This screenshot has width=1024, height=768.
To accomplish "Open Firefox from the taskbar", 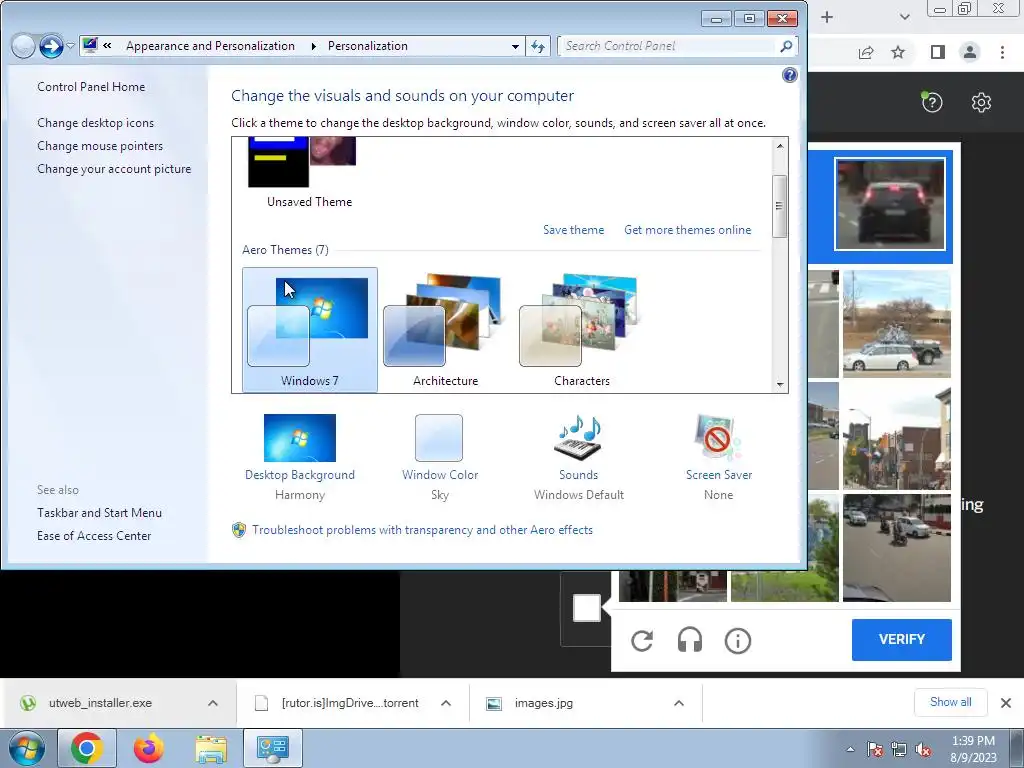I will (x=148, y=748).
